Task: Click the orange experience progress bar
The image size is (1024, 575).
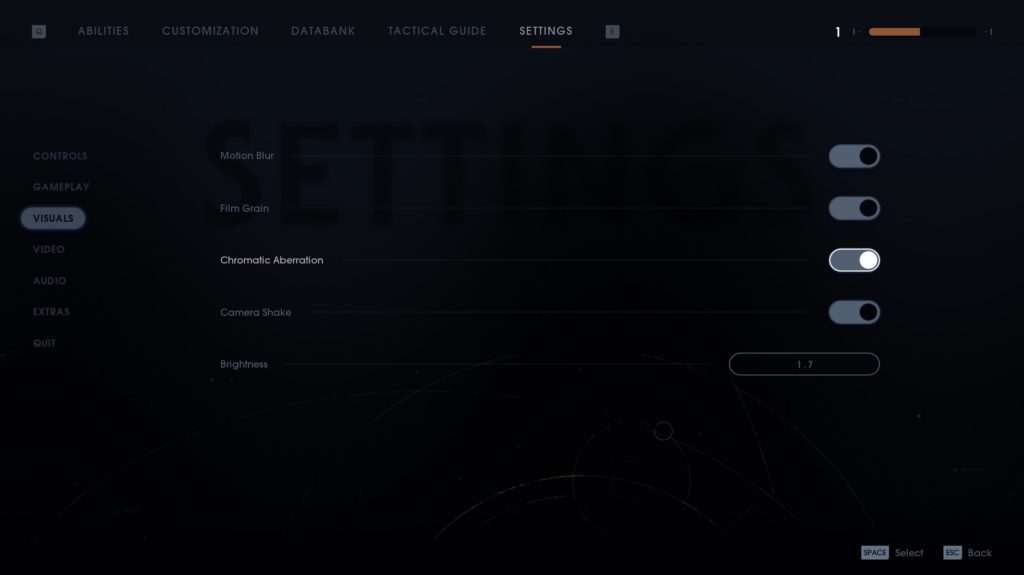Action: click(922, 31)
